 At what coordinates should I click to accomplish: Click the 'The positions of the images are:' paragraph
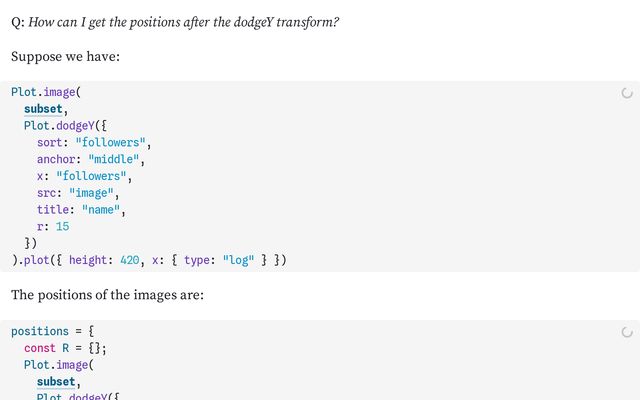tap(107, 295)
